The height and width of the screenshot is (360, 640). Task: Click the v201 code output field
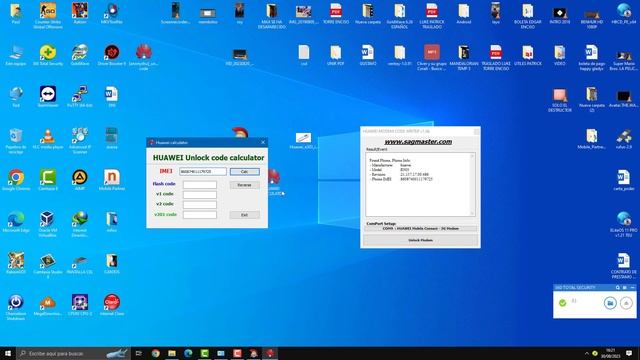tap(200, 215)
